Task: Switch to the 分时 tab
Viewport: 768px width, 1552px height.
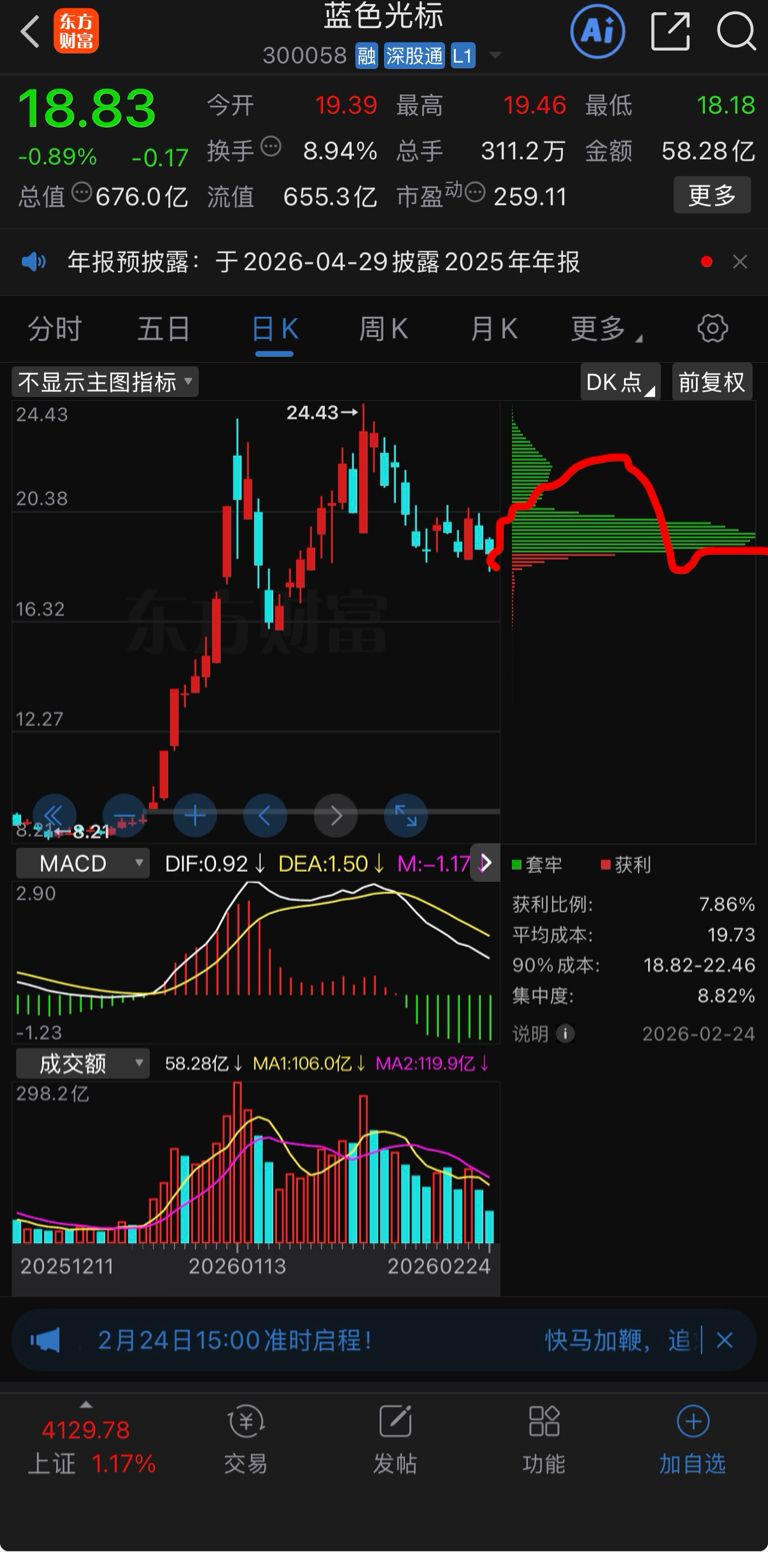Action: (x=54, y=329)
